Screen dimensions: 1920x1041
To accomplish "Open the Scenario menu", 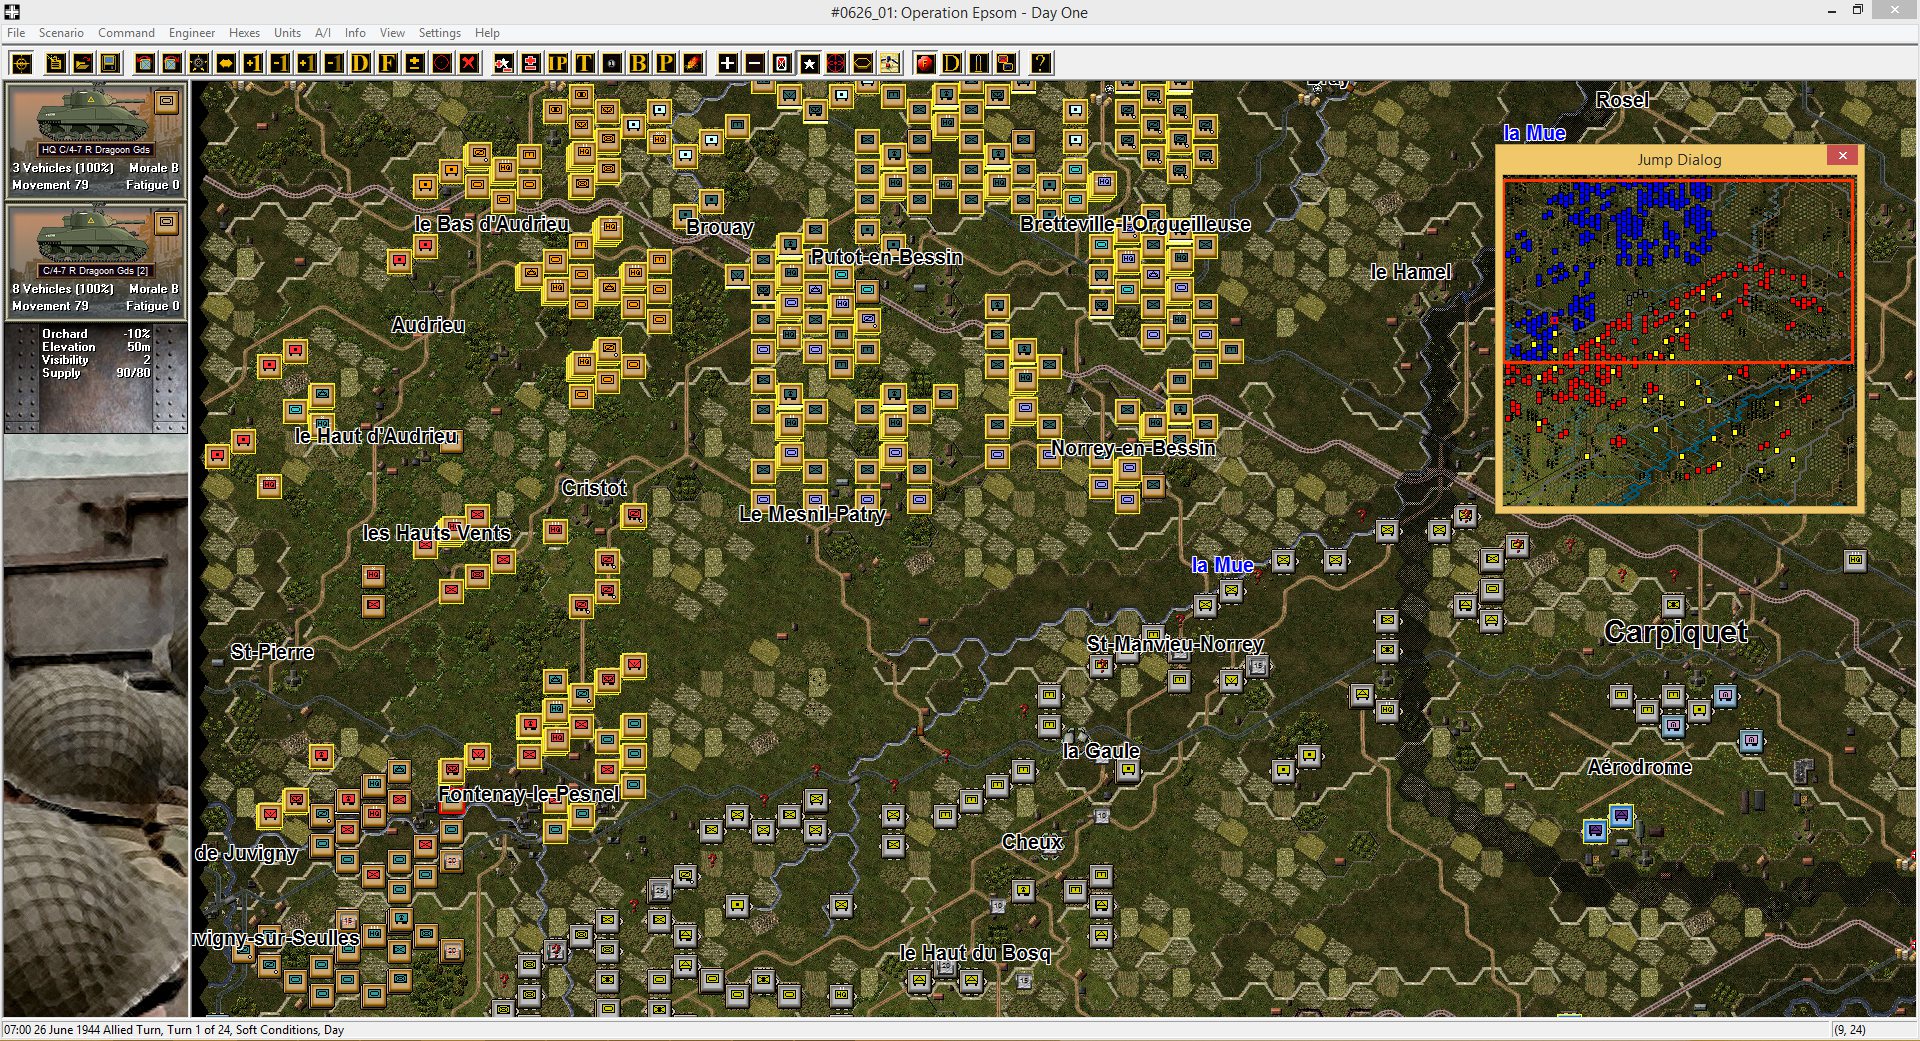I will pos(61,33).
